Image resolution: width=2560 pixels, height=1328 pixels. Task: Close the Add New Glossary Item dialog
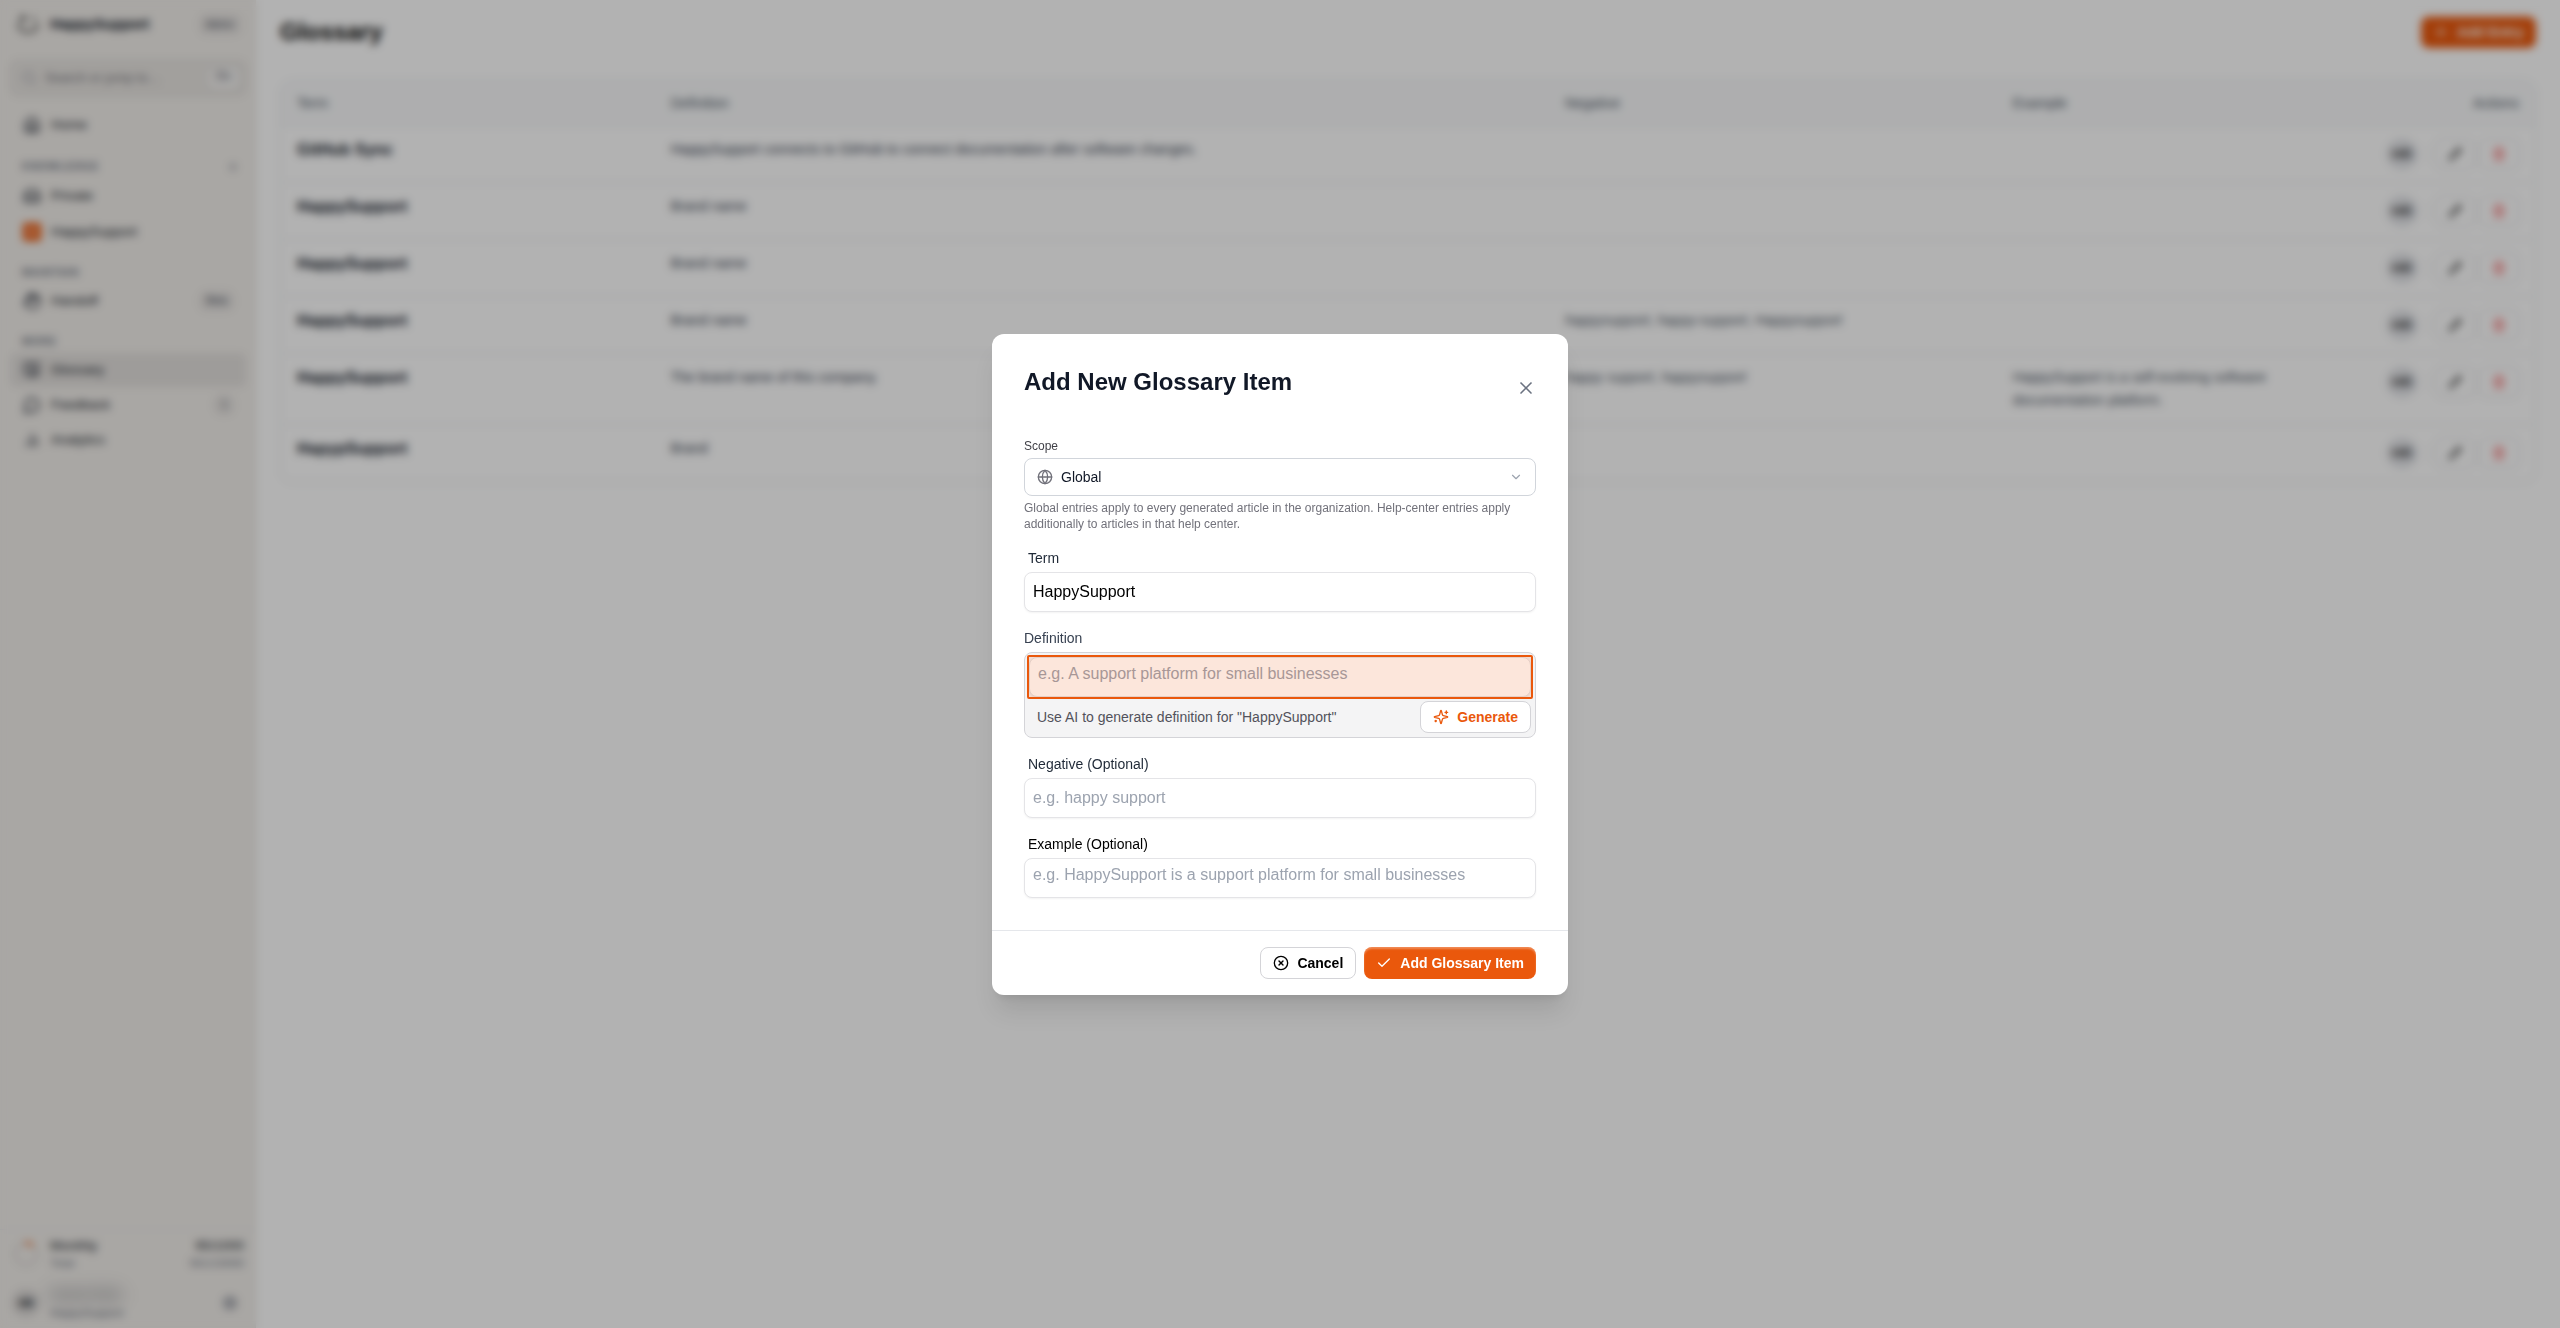[1525, 388]
